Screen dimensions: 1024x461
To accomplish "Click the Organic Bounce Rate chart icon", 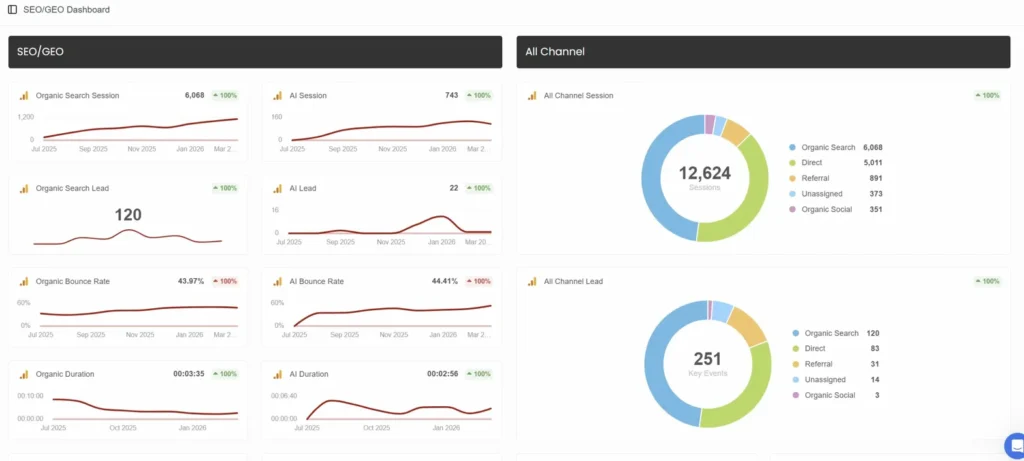I will pyautogui.click(x=24, y=281).
